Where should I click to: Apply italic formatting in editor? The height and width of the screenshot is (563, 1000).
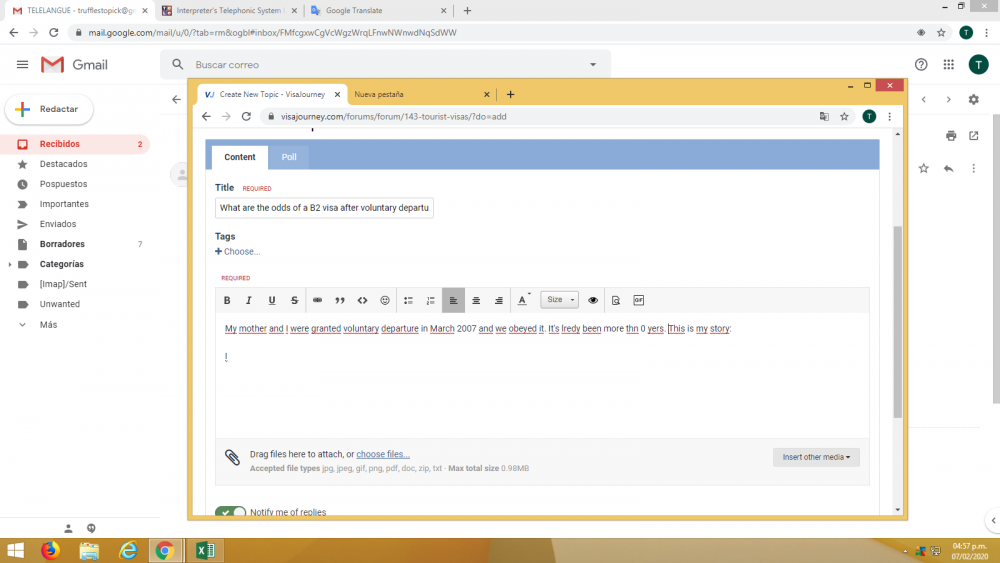pos(249,300)
